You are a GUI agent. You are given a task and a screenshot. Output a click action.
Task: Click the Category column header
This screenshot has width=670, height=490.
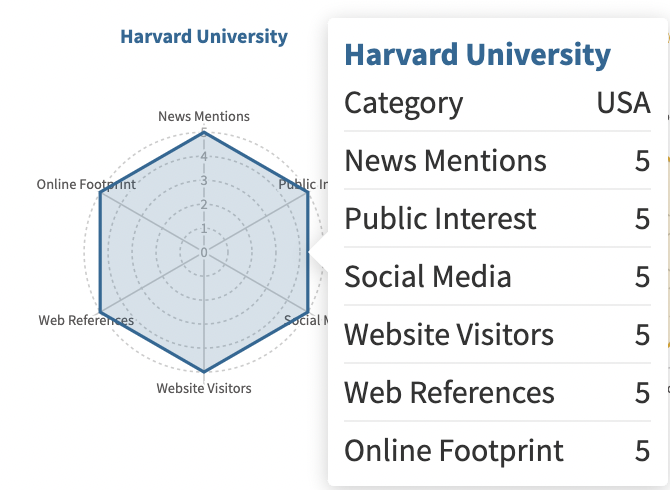click(403, 103)
